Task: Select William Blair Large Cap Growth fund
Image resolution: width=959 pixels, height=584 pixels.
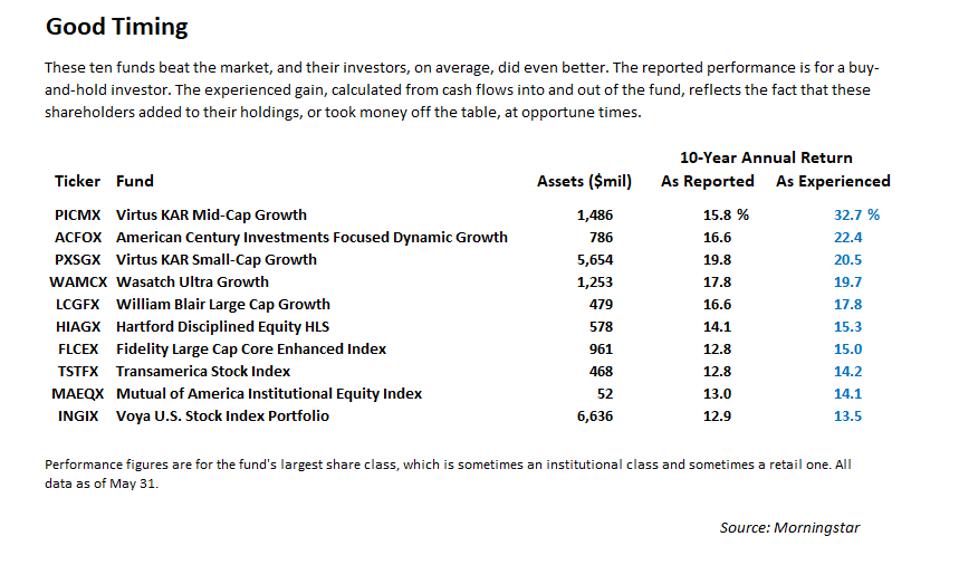Action: [223, 304]
